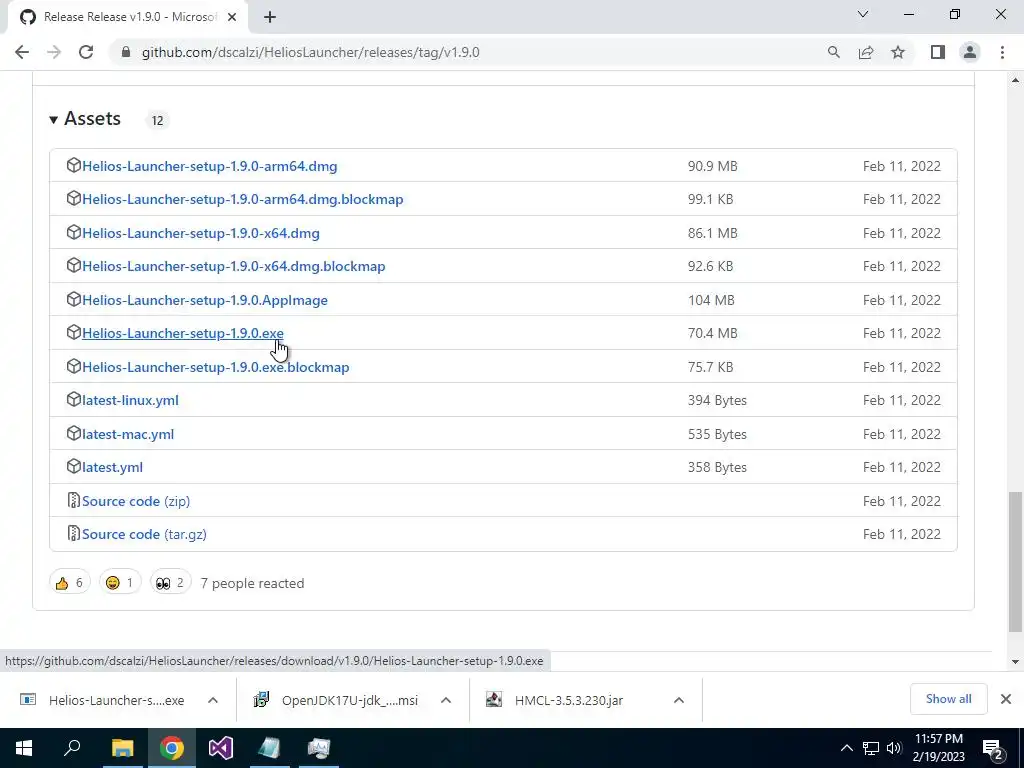Click the laugh reaction button

point(120,583)
